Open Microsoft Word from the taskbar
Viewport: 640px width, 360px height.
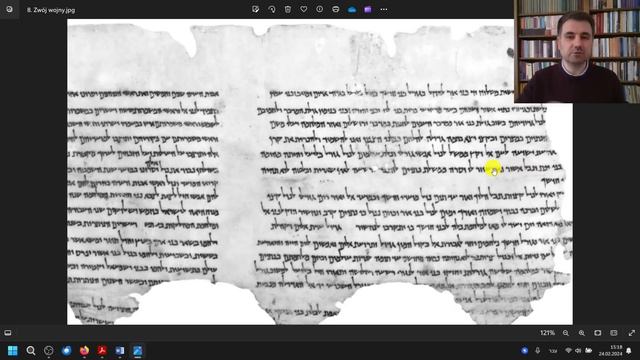[x=120, y=351]
